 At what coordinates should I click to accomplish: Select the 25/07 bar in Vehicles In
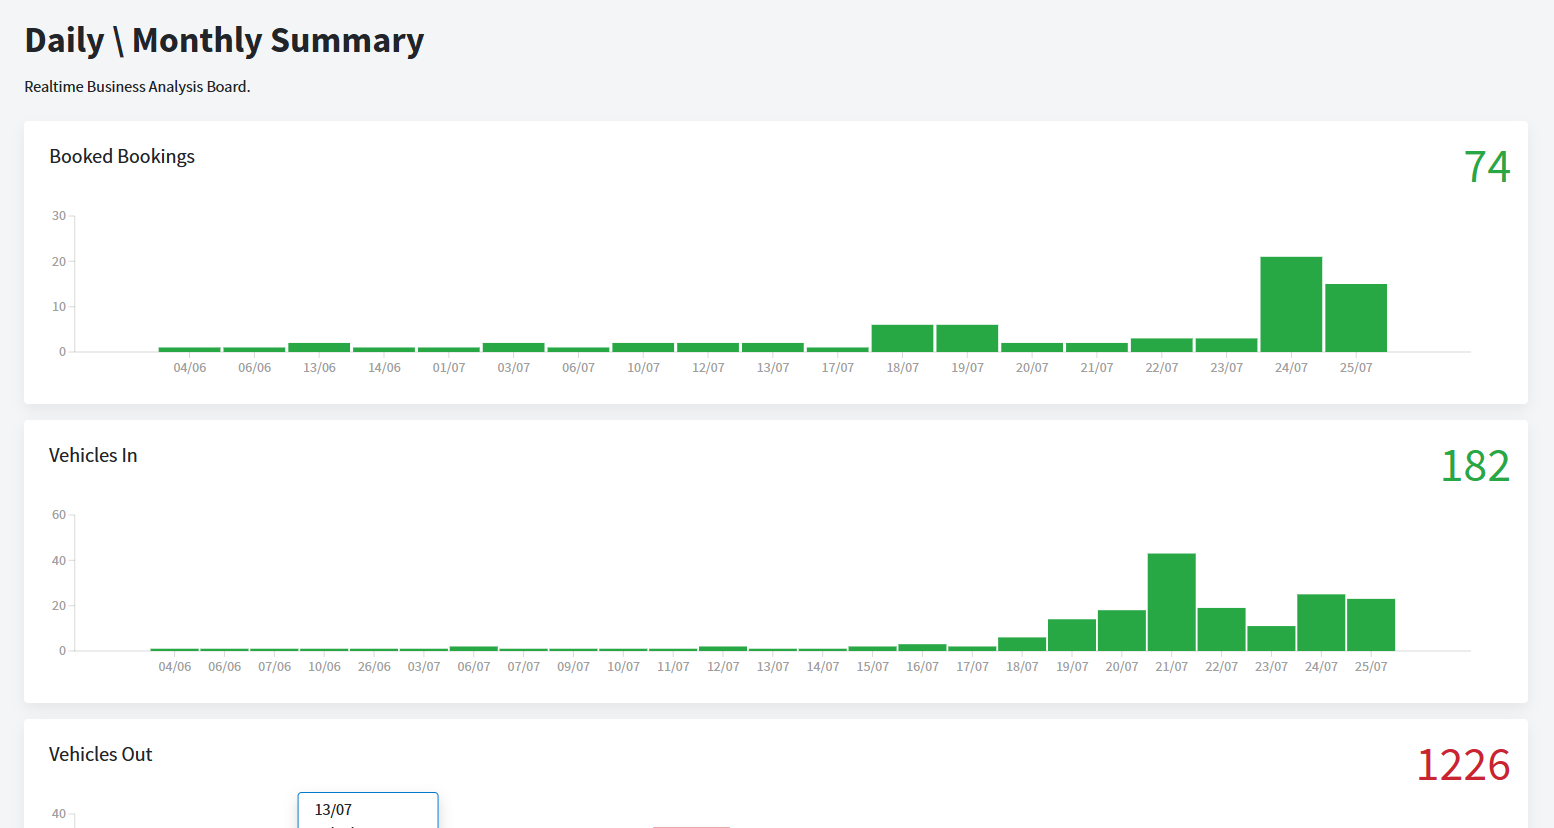point(1370,625)
